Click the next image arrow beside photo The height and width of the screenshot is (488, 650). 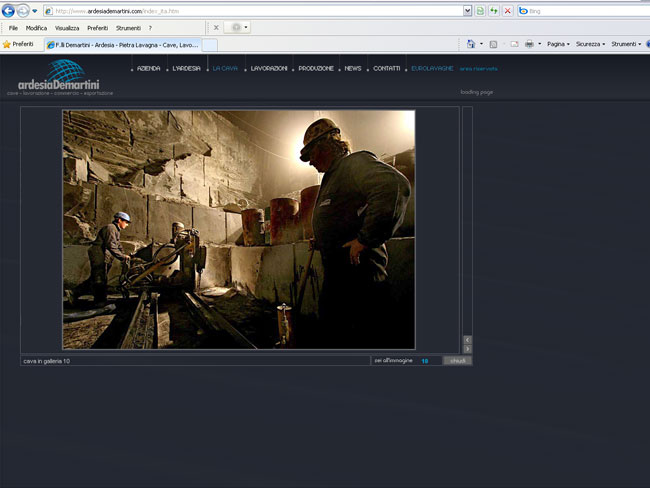pyautogui.click(x=467, y=349)
